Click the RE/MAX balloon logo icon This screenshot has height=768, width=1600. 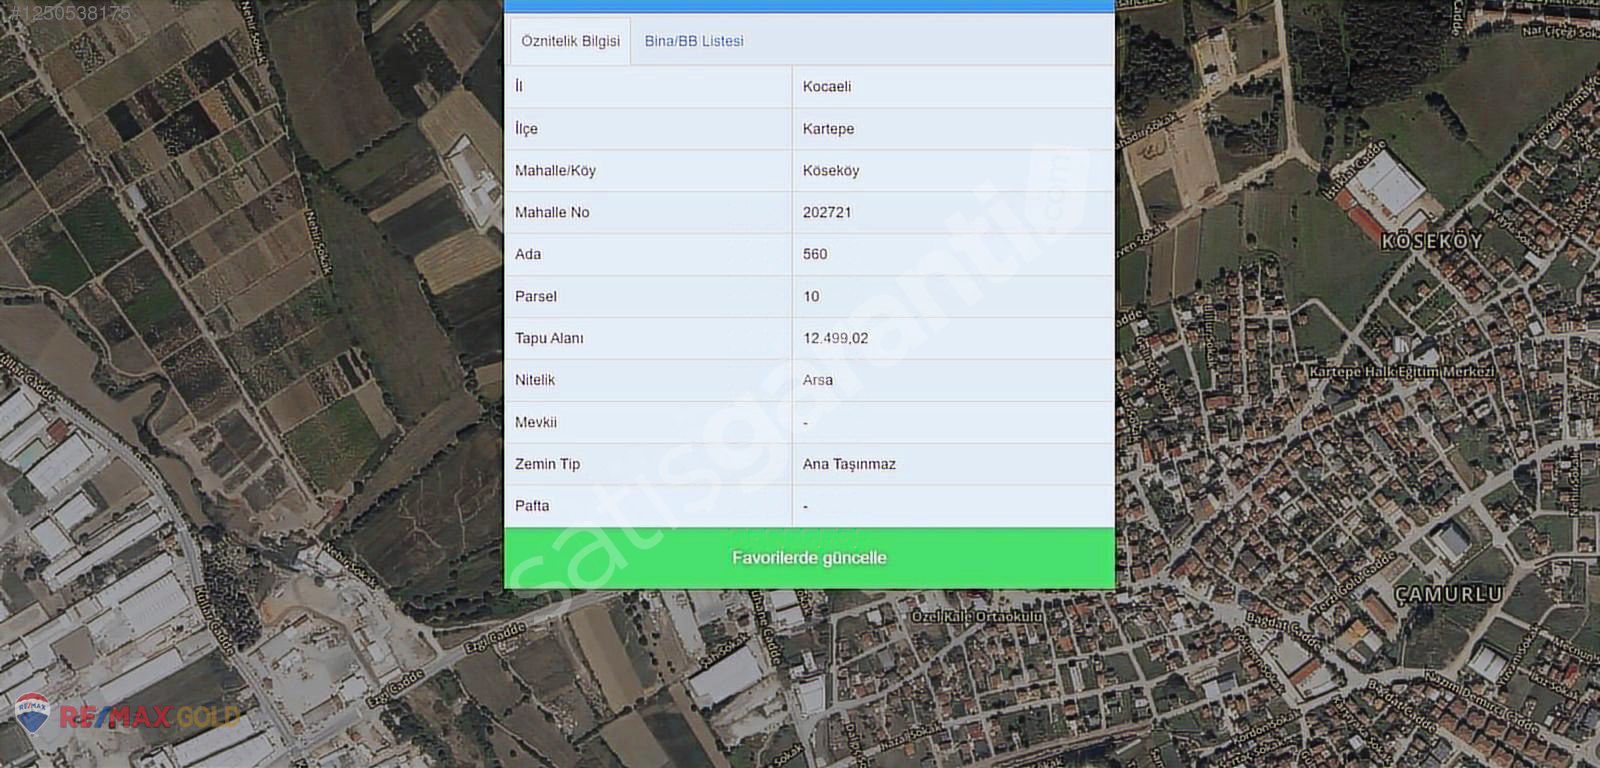[32, 713]
